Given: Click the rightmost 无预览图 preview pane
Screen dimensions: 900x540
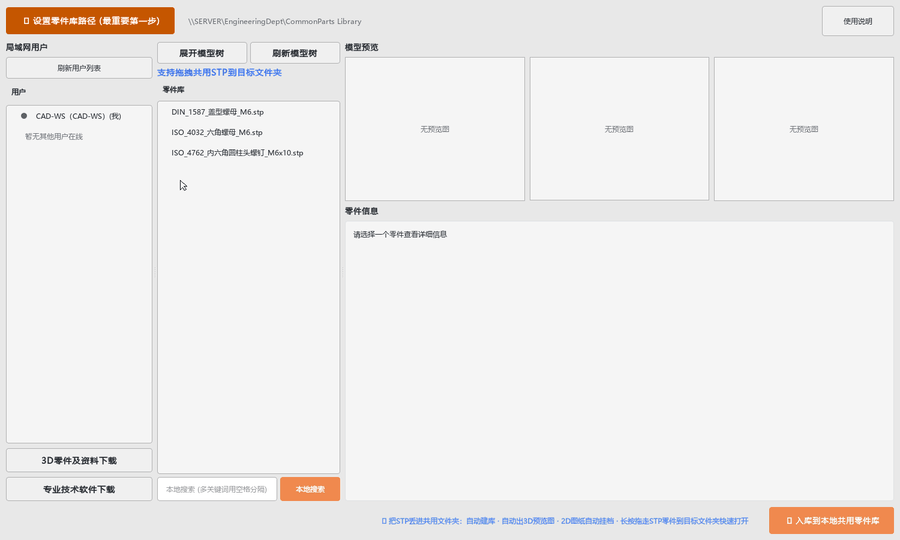Looking at the screenshot, I should pos(804,129).
